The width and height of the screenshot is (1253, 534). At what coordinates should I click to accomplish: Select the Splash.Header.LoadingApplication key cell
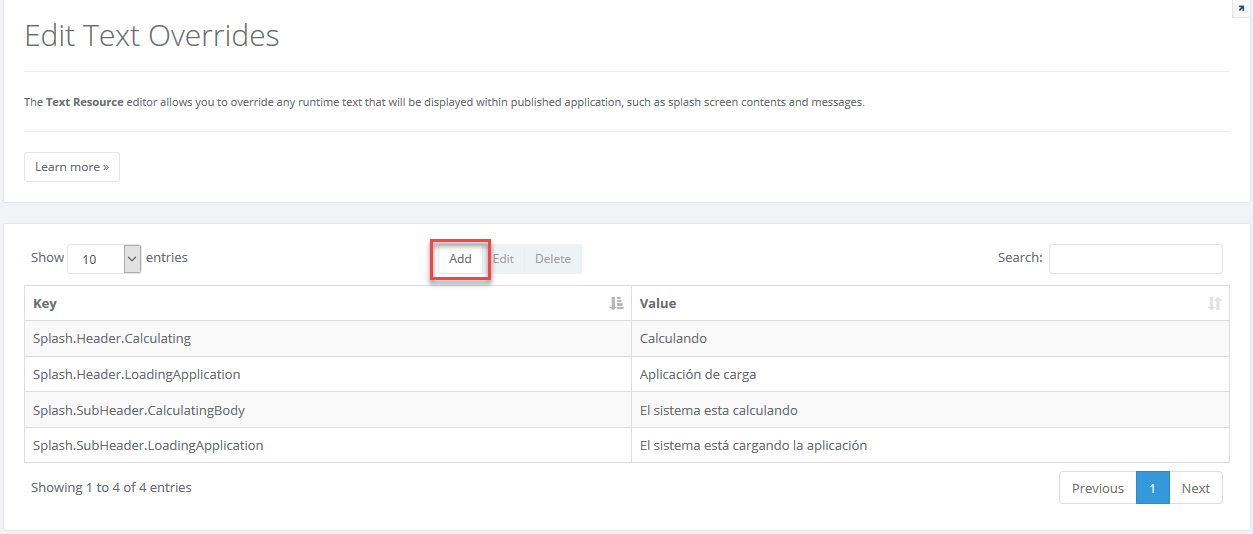click(x=137, y=375)
